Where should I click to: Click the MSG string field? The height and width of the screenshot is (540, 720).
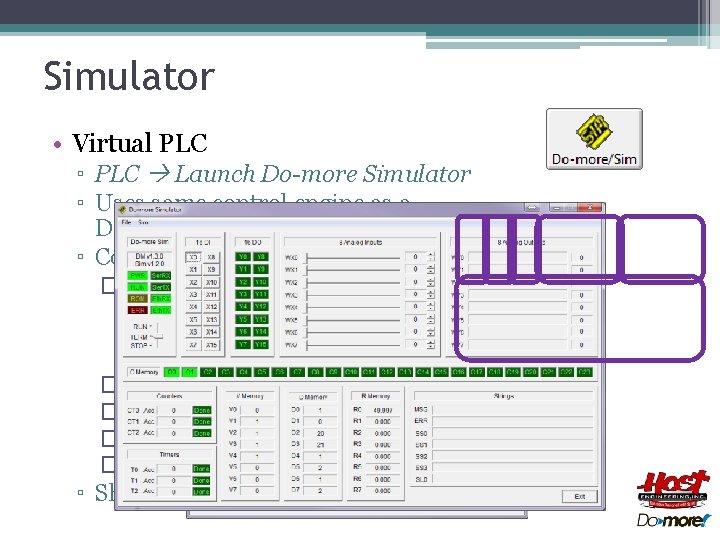(512, 410)
